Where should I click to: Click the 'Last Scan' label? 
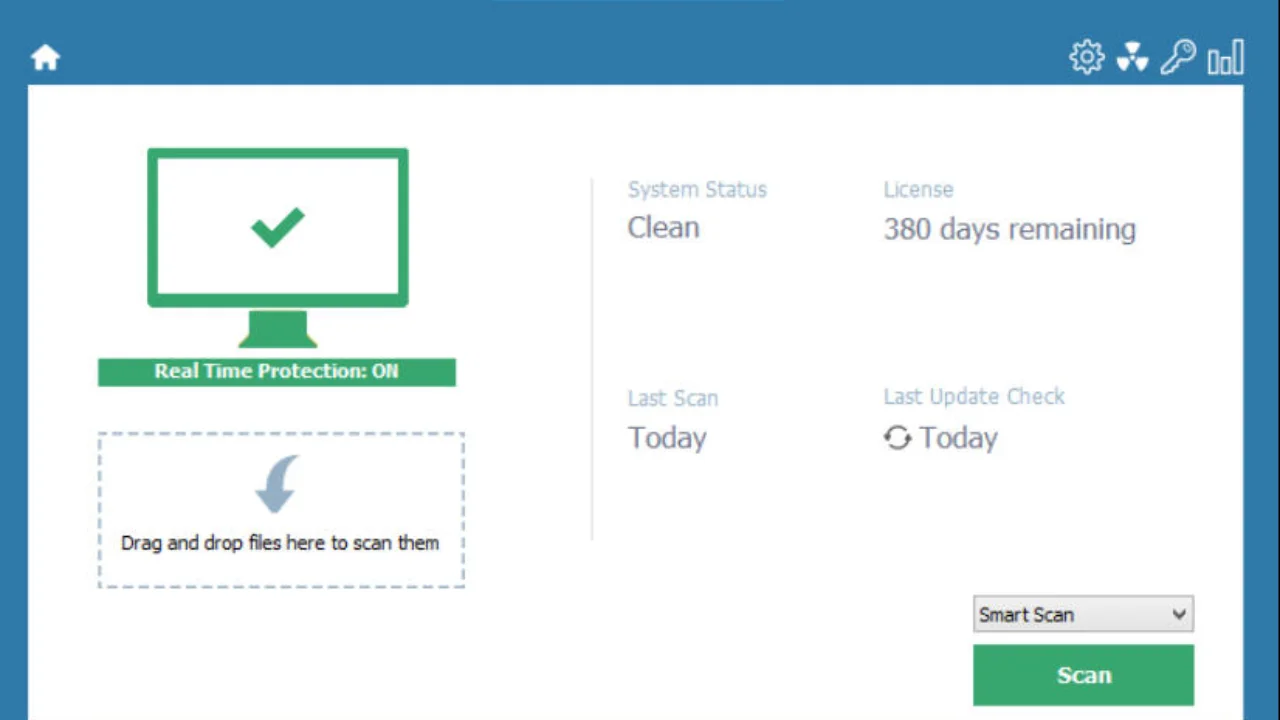tap(673, 398)
